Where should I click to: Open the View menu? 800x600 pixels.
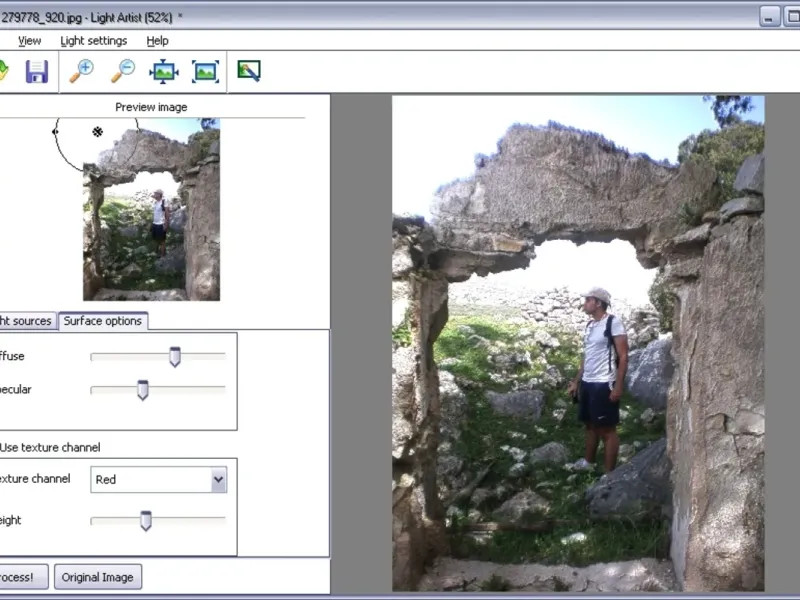coord(30,41)
